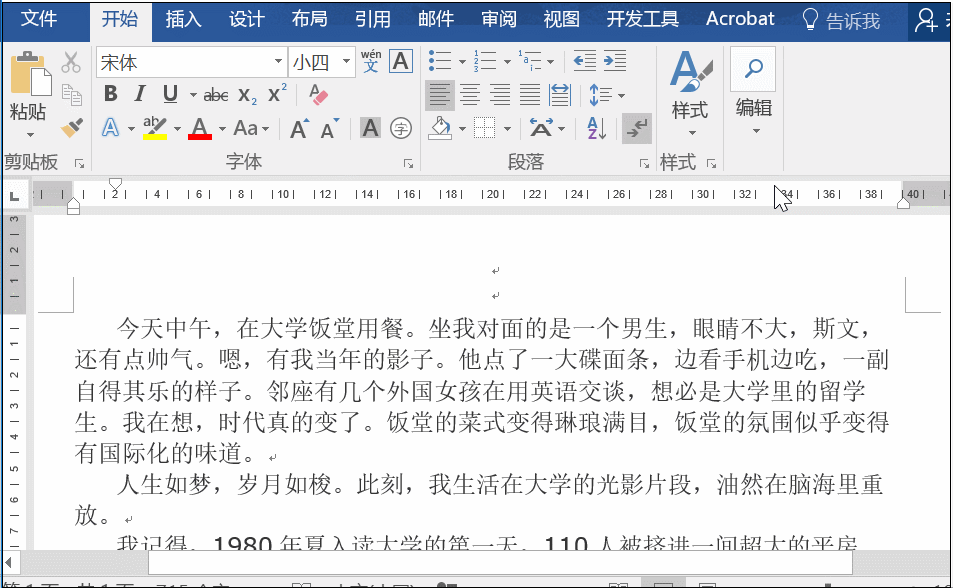Select the Format Painter brush
Viewport: 953px width, 588px height.
(x=72, y=128)
